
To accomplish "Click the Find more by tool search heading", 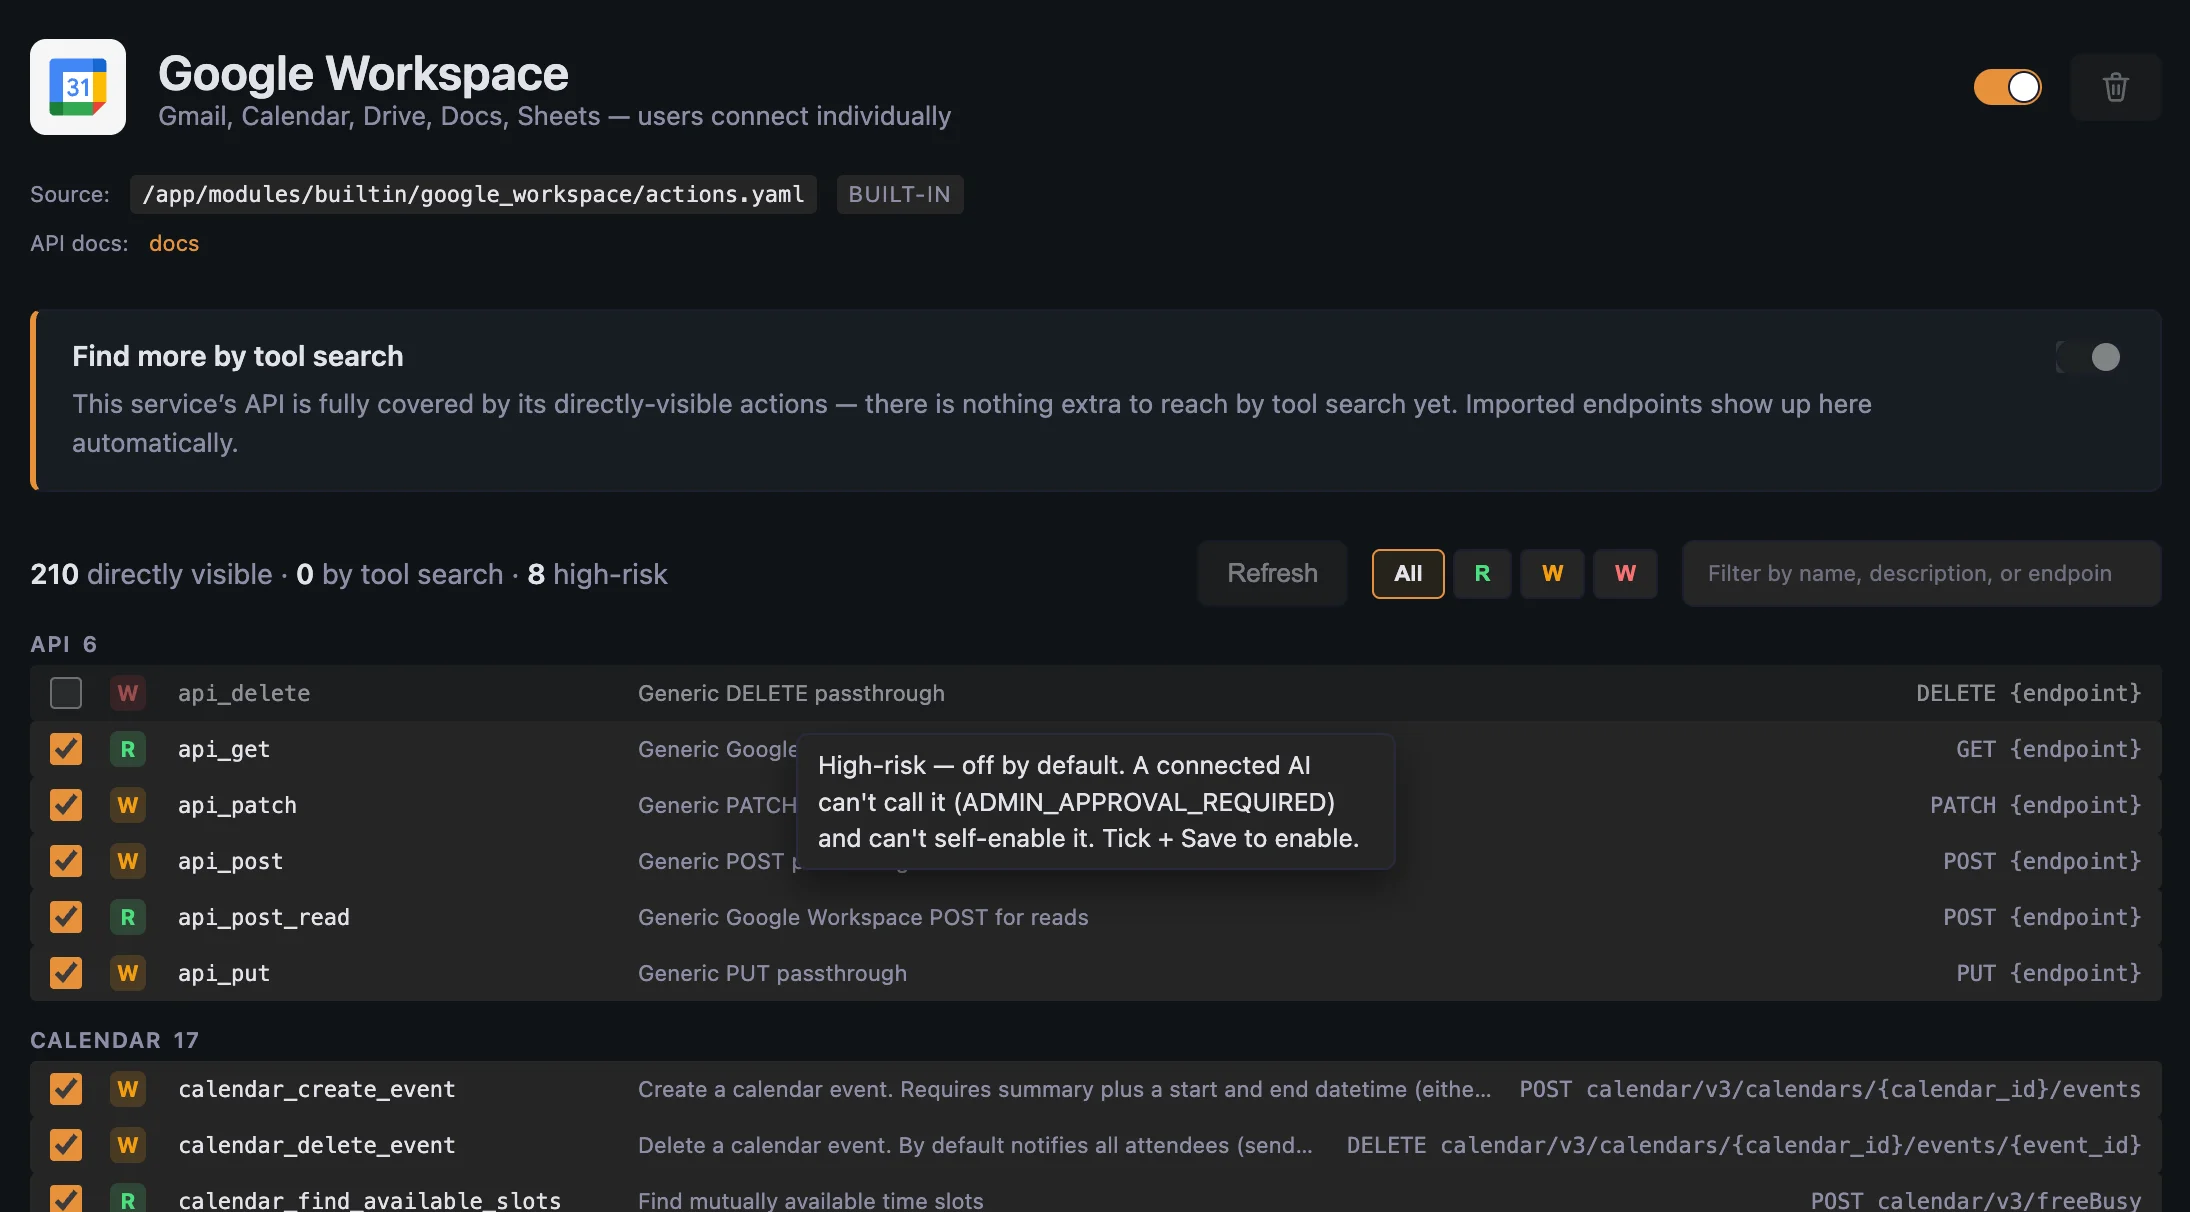I will pos(238,356).
